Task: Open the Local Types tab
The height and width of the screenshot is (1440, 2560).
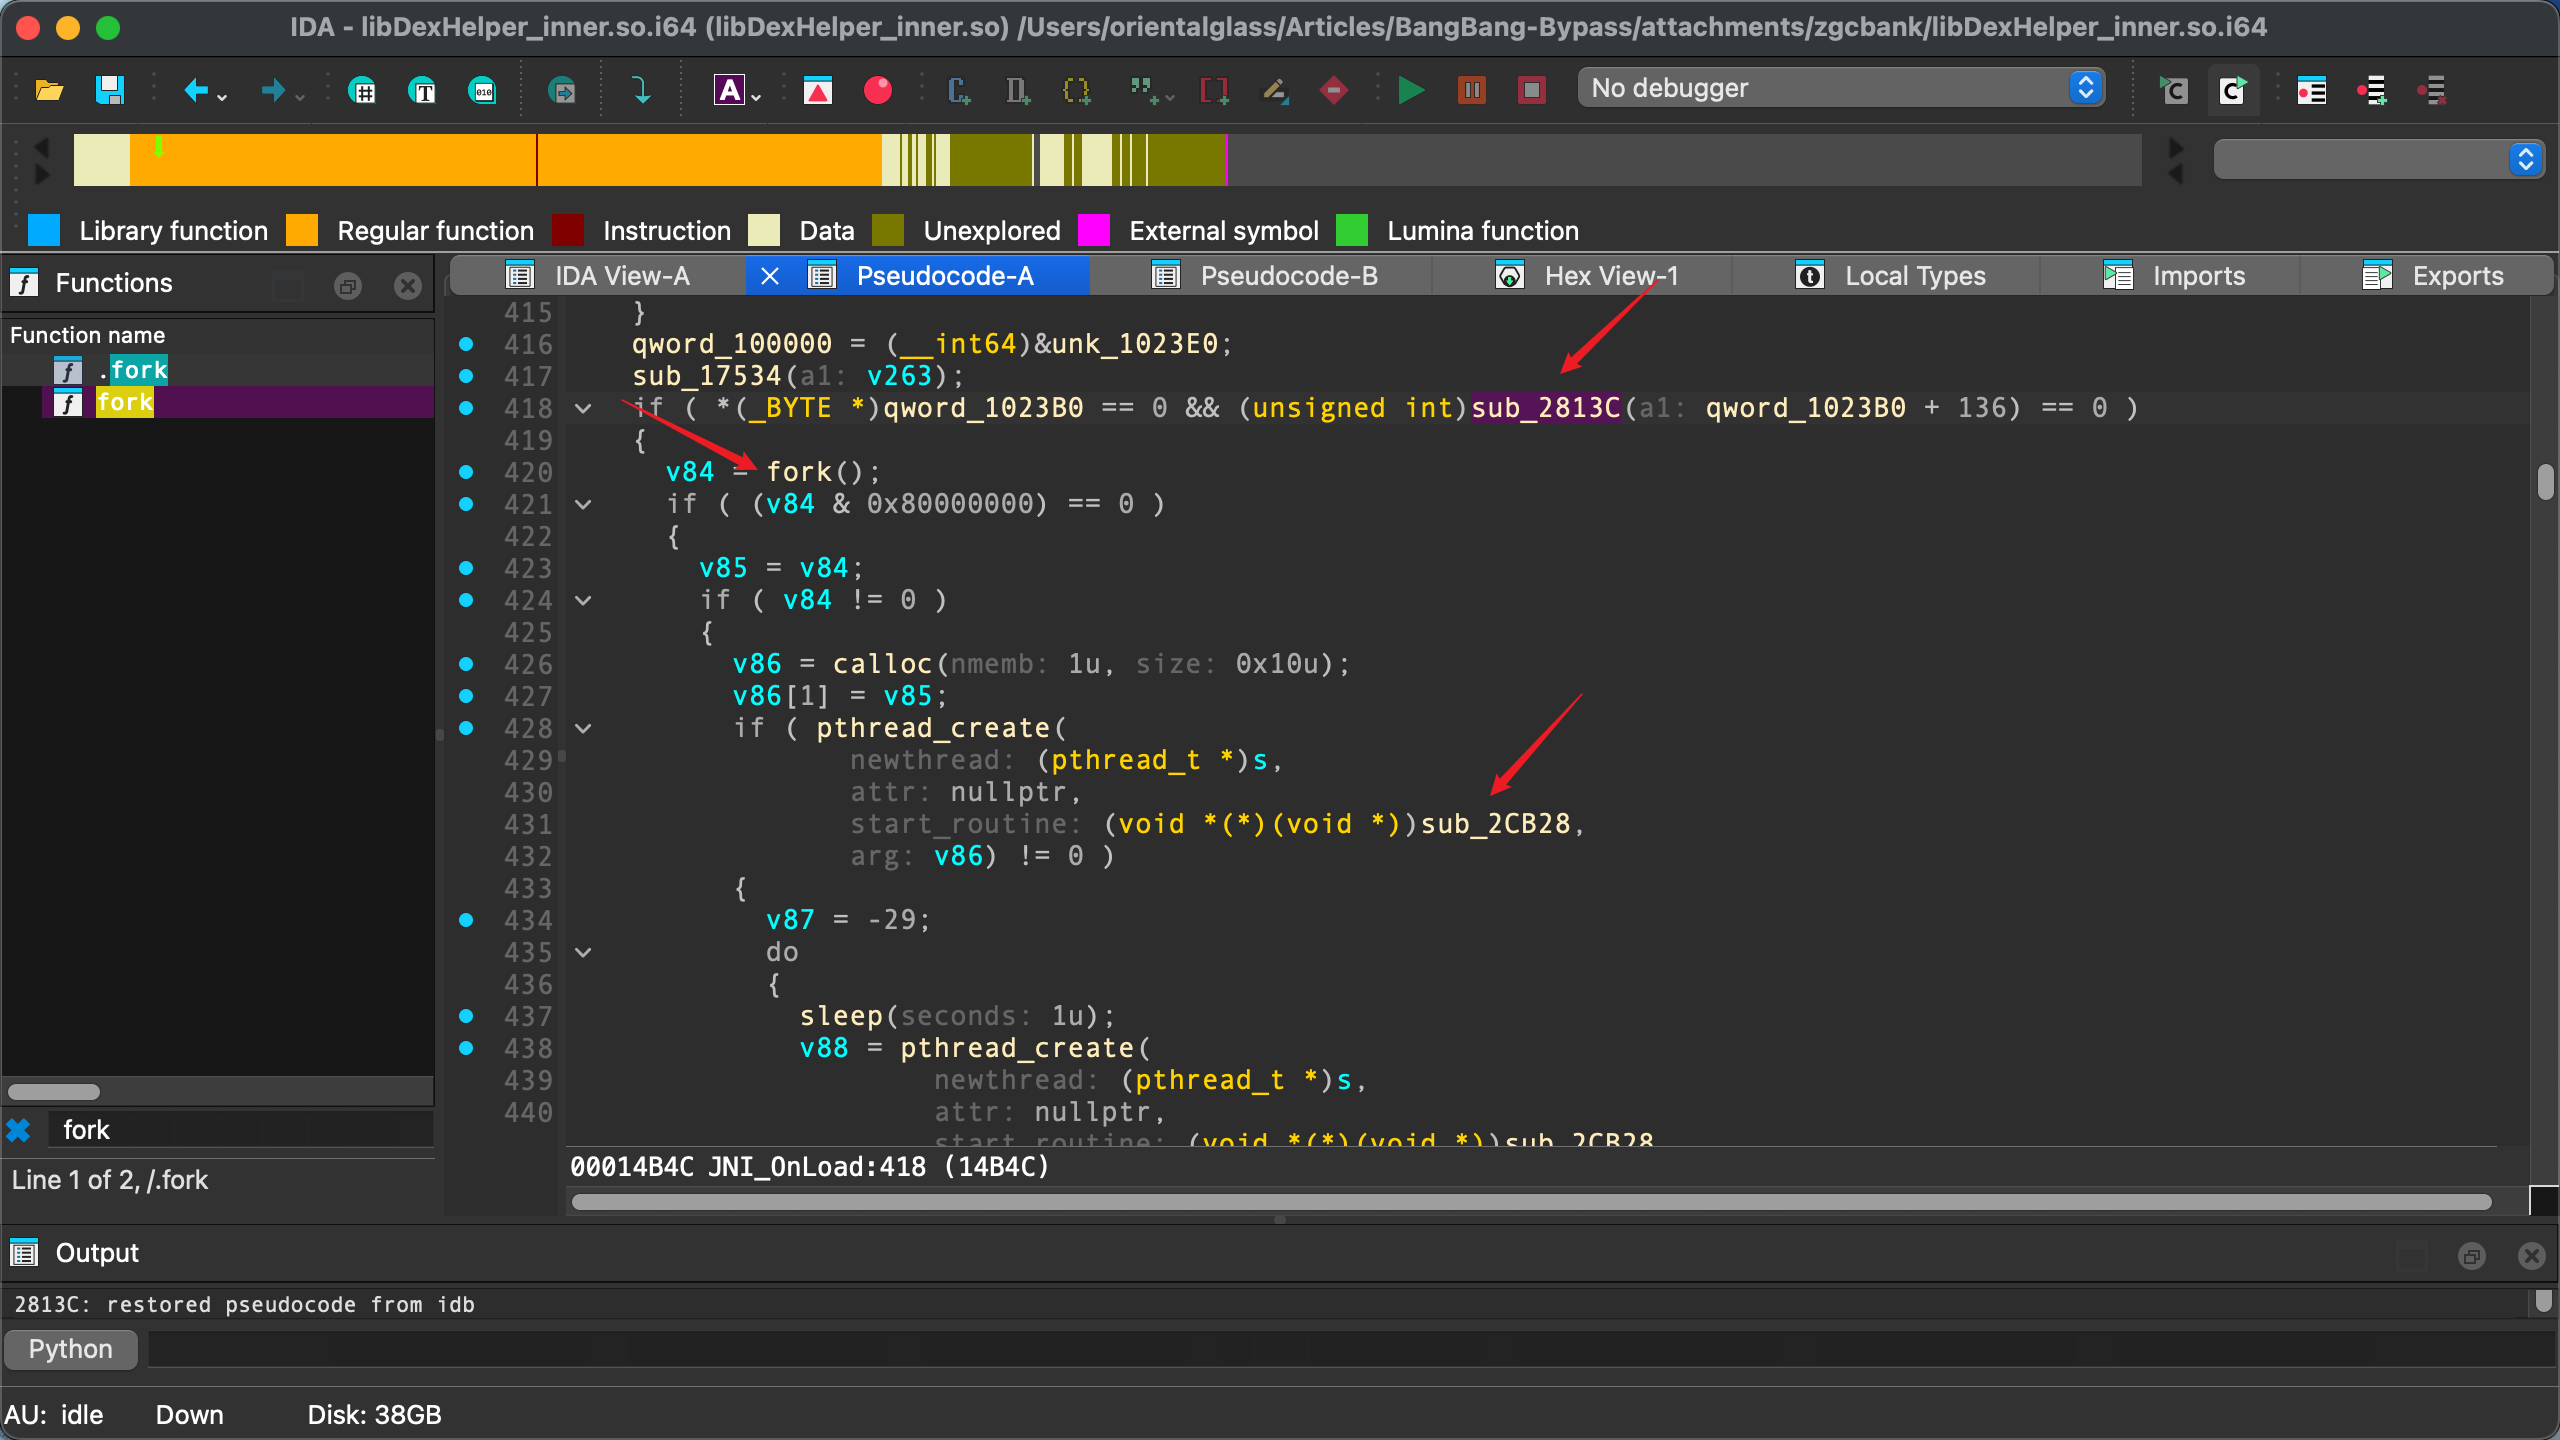Action: point(1888,276)
